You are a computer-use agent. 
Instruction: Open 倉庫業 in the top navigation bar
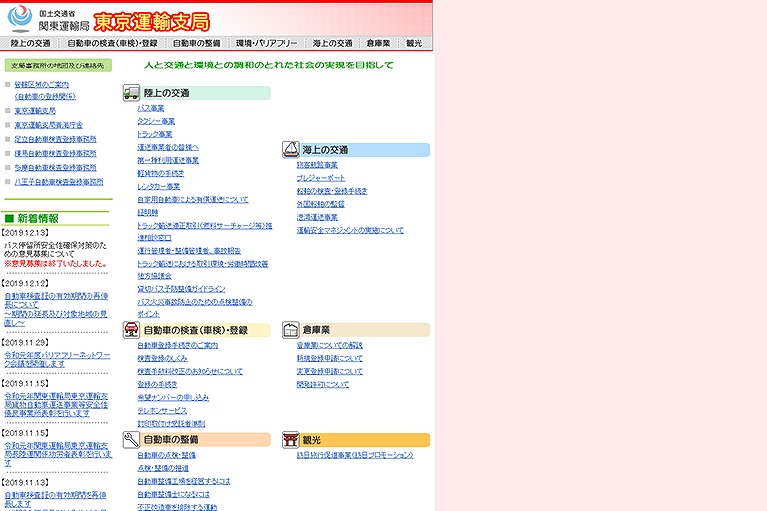point(378,43)
